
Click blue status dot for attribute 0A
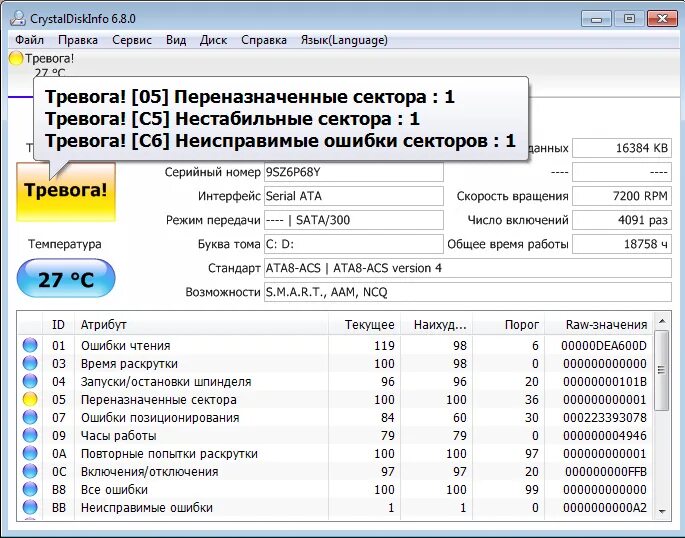click(x=30, y=453)
